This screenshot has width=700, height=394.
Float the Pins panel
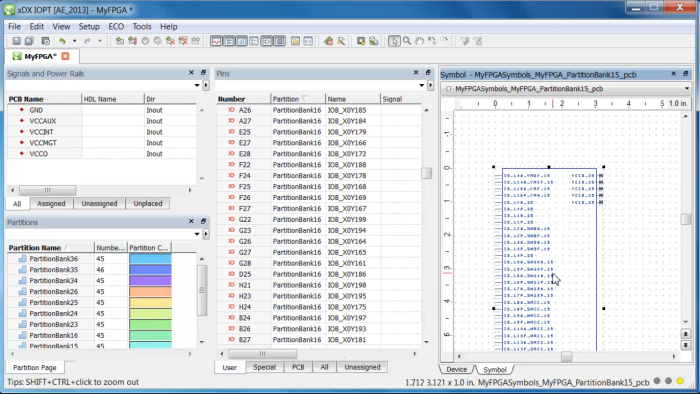pos(428,72)
